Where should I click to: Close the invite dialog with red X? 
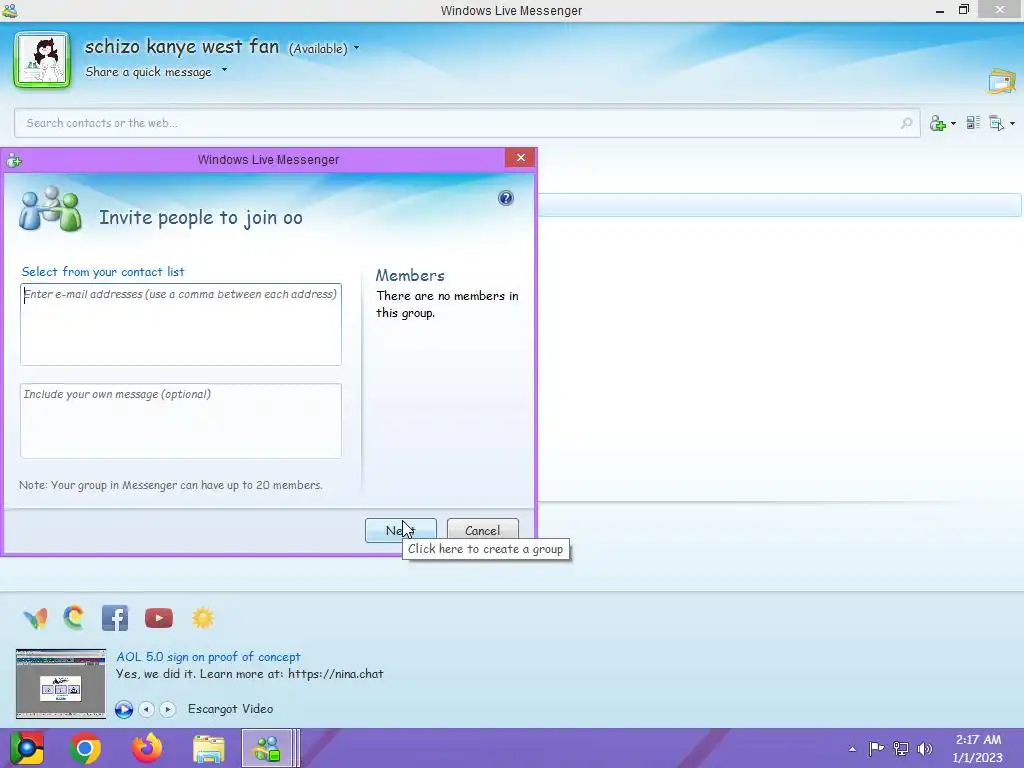coord(520,157)
